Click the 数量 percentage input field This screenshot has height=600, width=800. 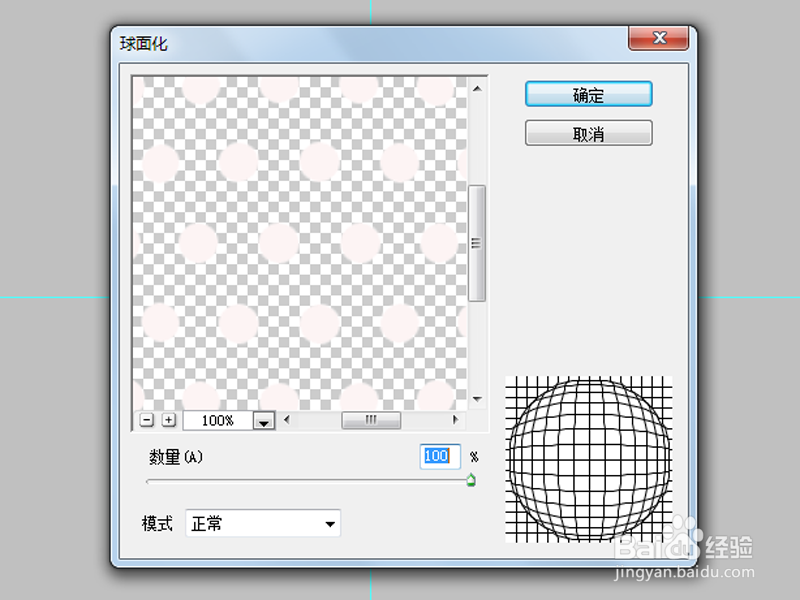(440, 456)
